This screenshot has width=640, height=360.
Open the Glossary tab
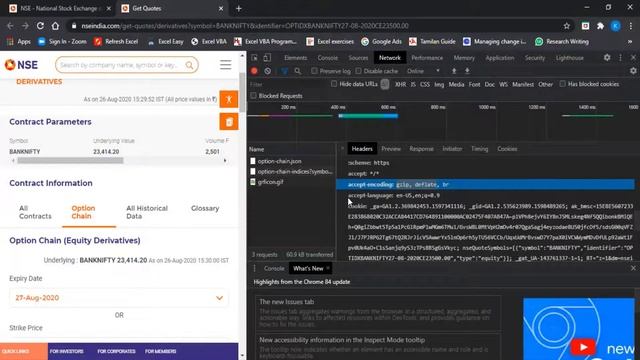click(x=205, y=209)
